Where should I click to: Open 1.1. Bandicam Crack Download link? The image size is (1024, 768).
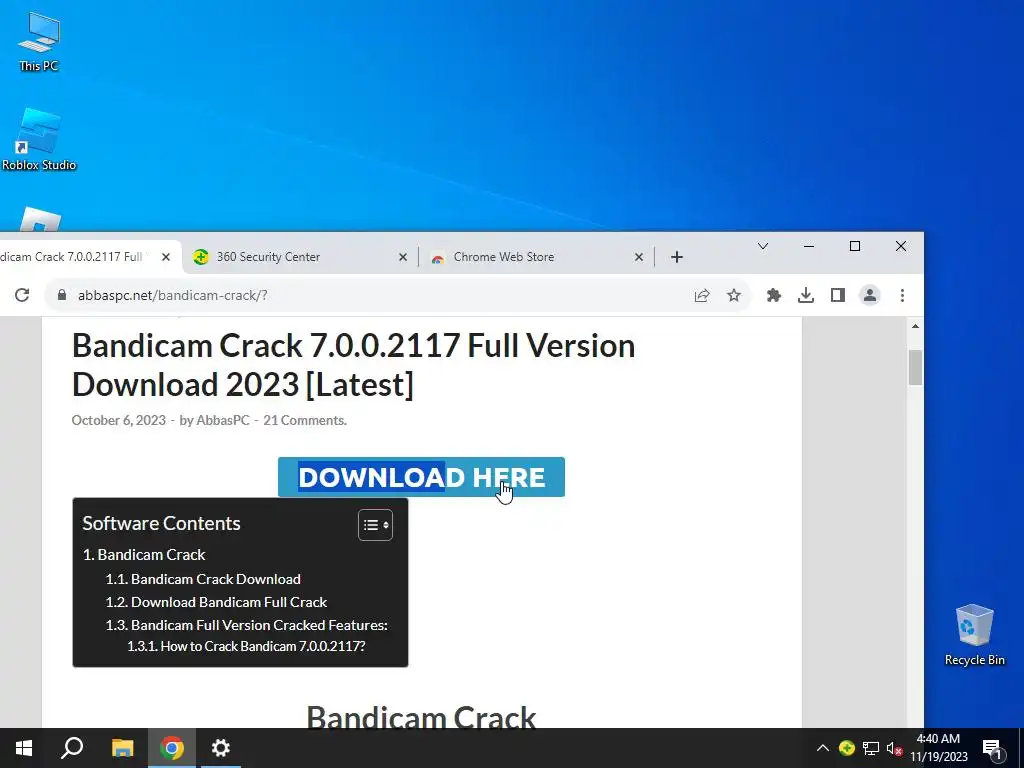[x=203, y=579]
